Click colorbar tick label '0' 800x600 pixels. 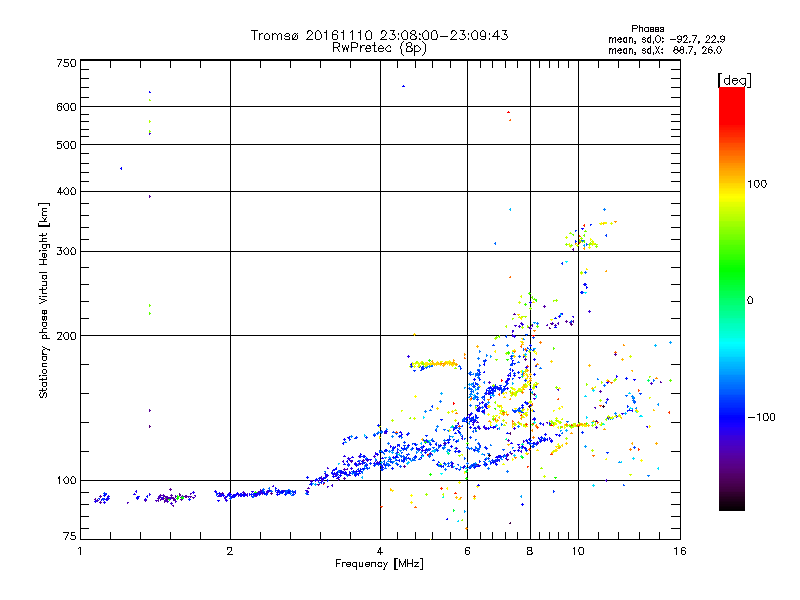[x=750, y=301]
